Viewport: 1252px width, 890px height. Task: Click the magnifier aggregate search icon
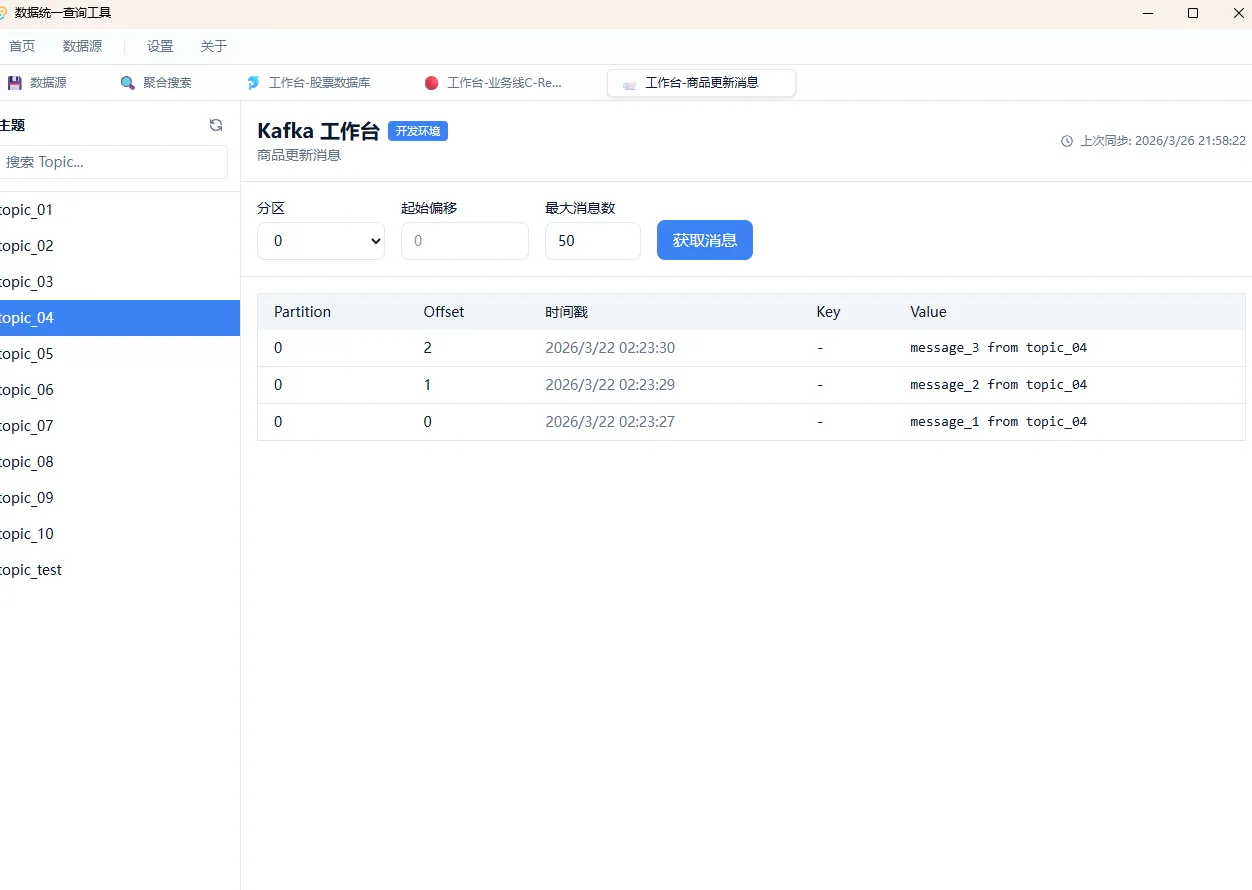pyautogui.click(x=128, y=83)
